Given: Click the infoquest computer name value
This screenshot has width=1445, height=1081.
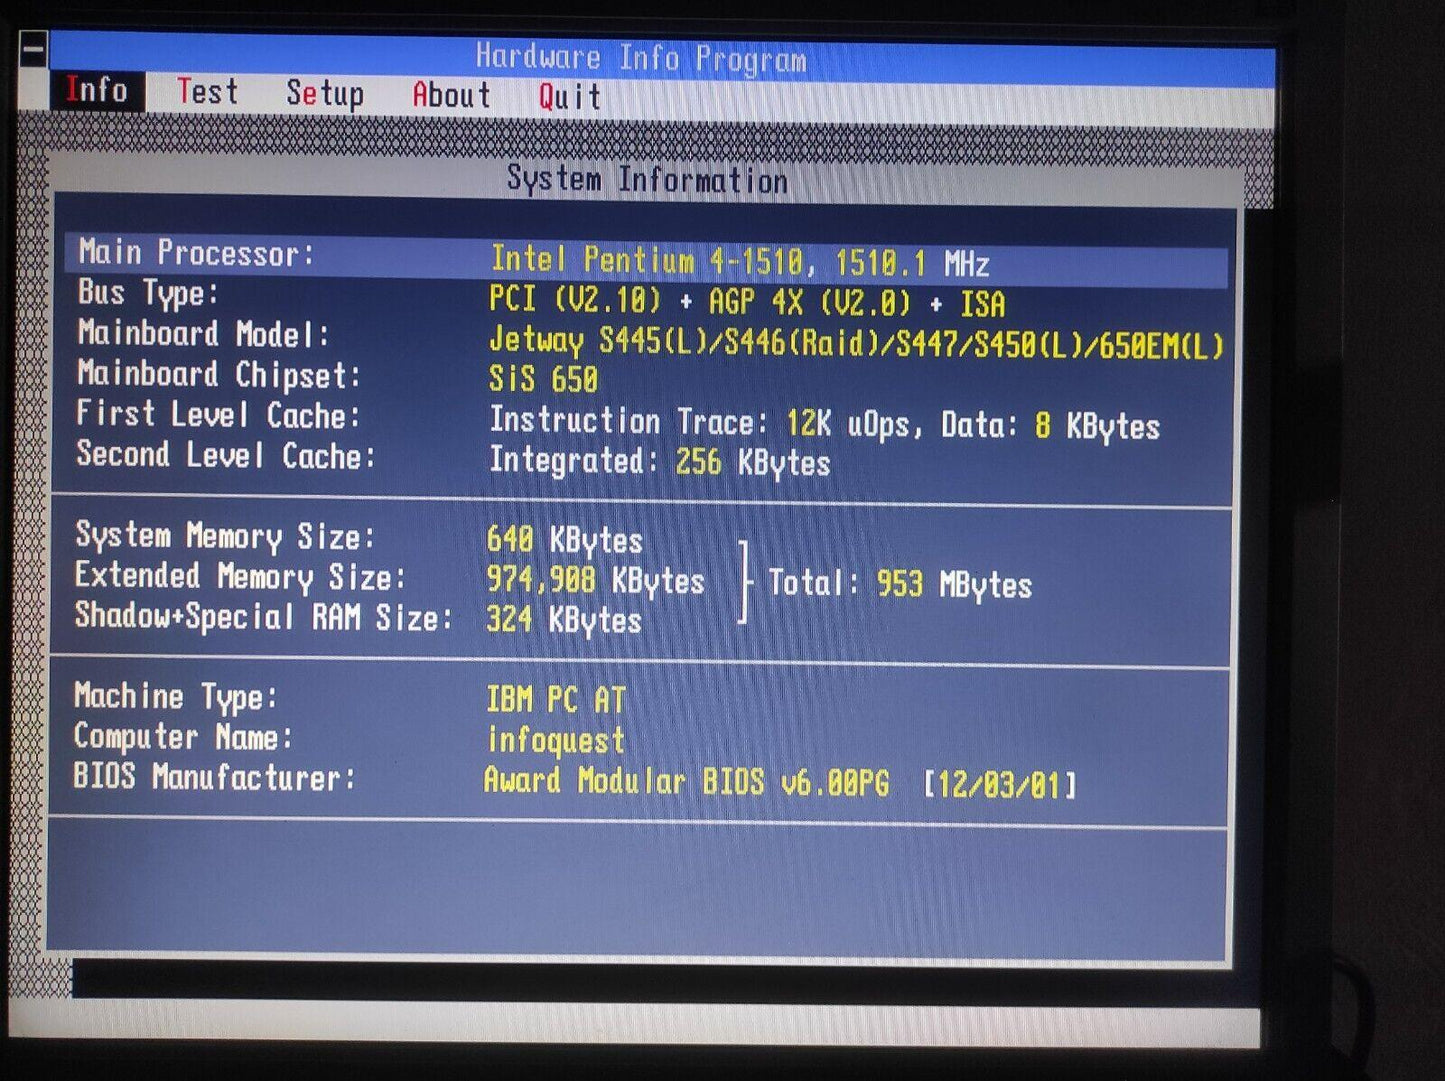Looking at the screenshot, I should click(x=556, y=740).
